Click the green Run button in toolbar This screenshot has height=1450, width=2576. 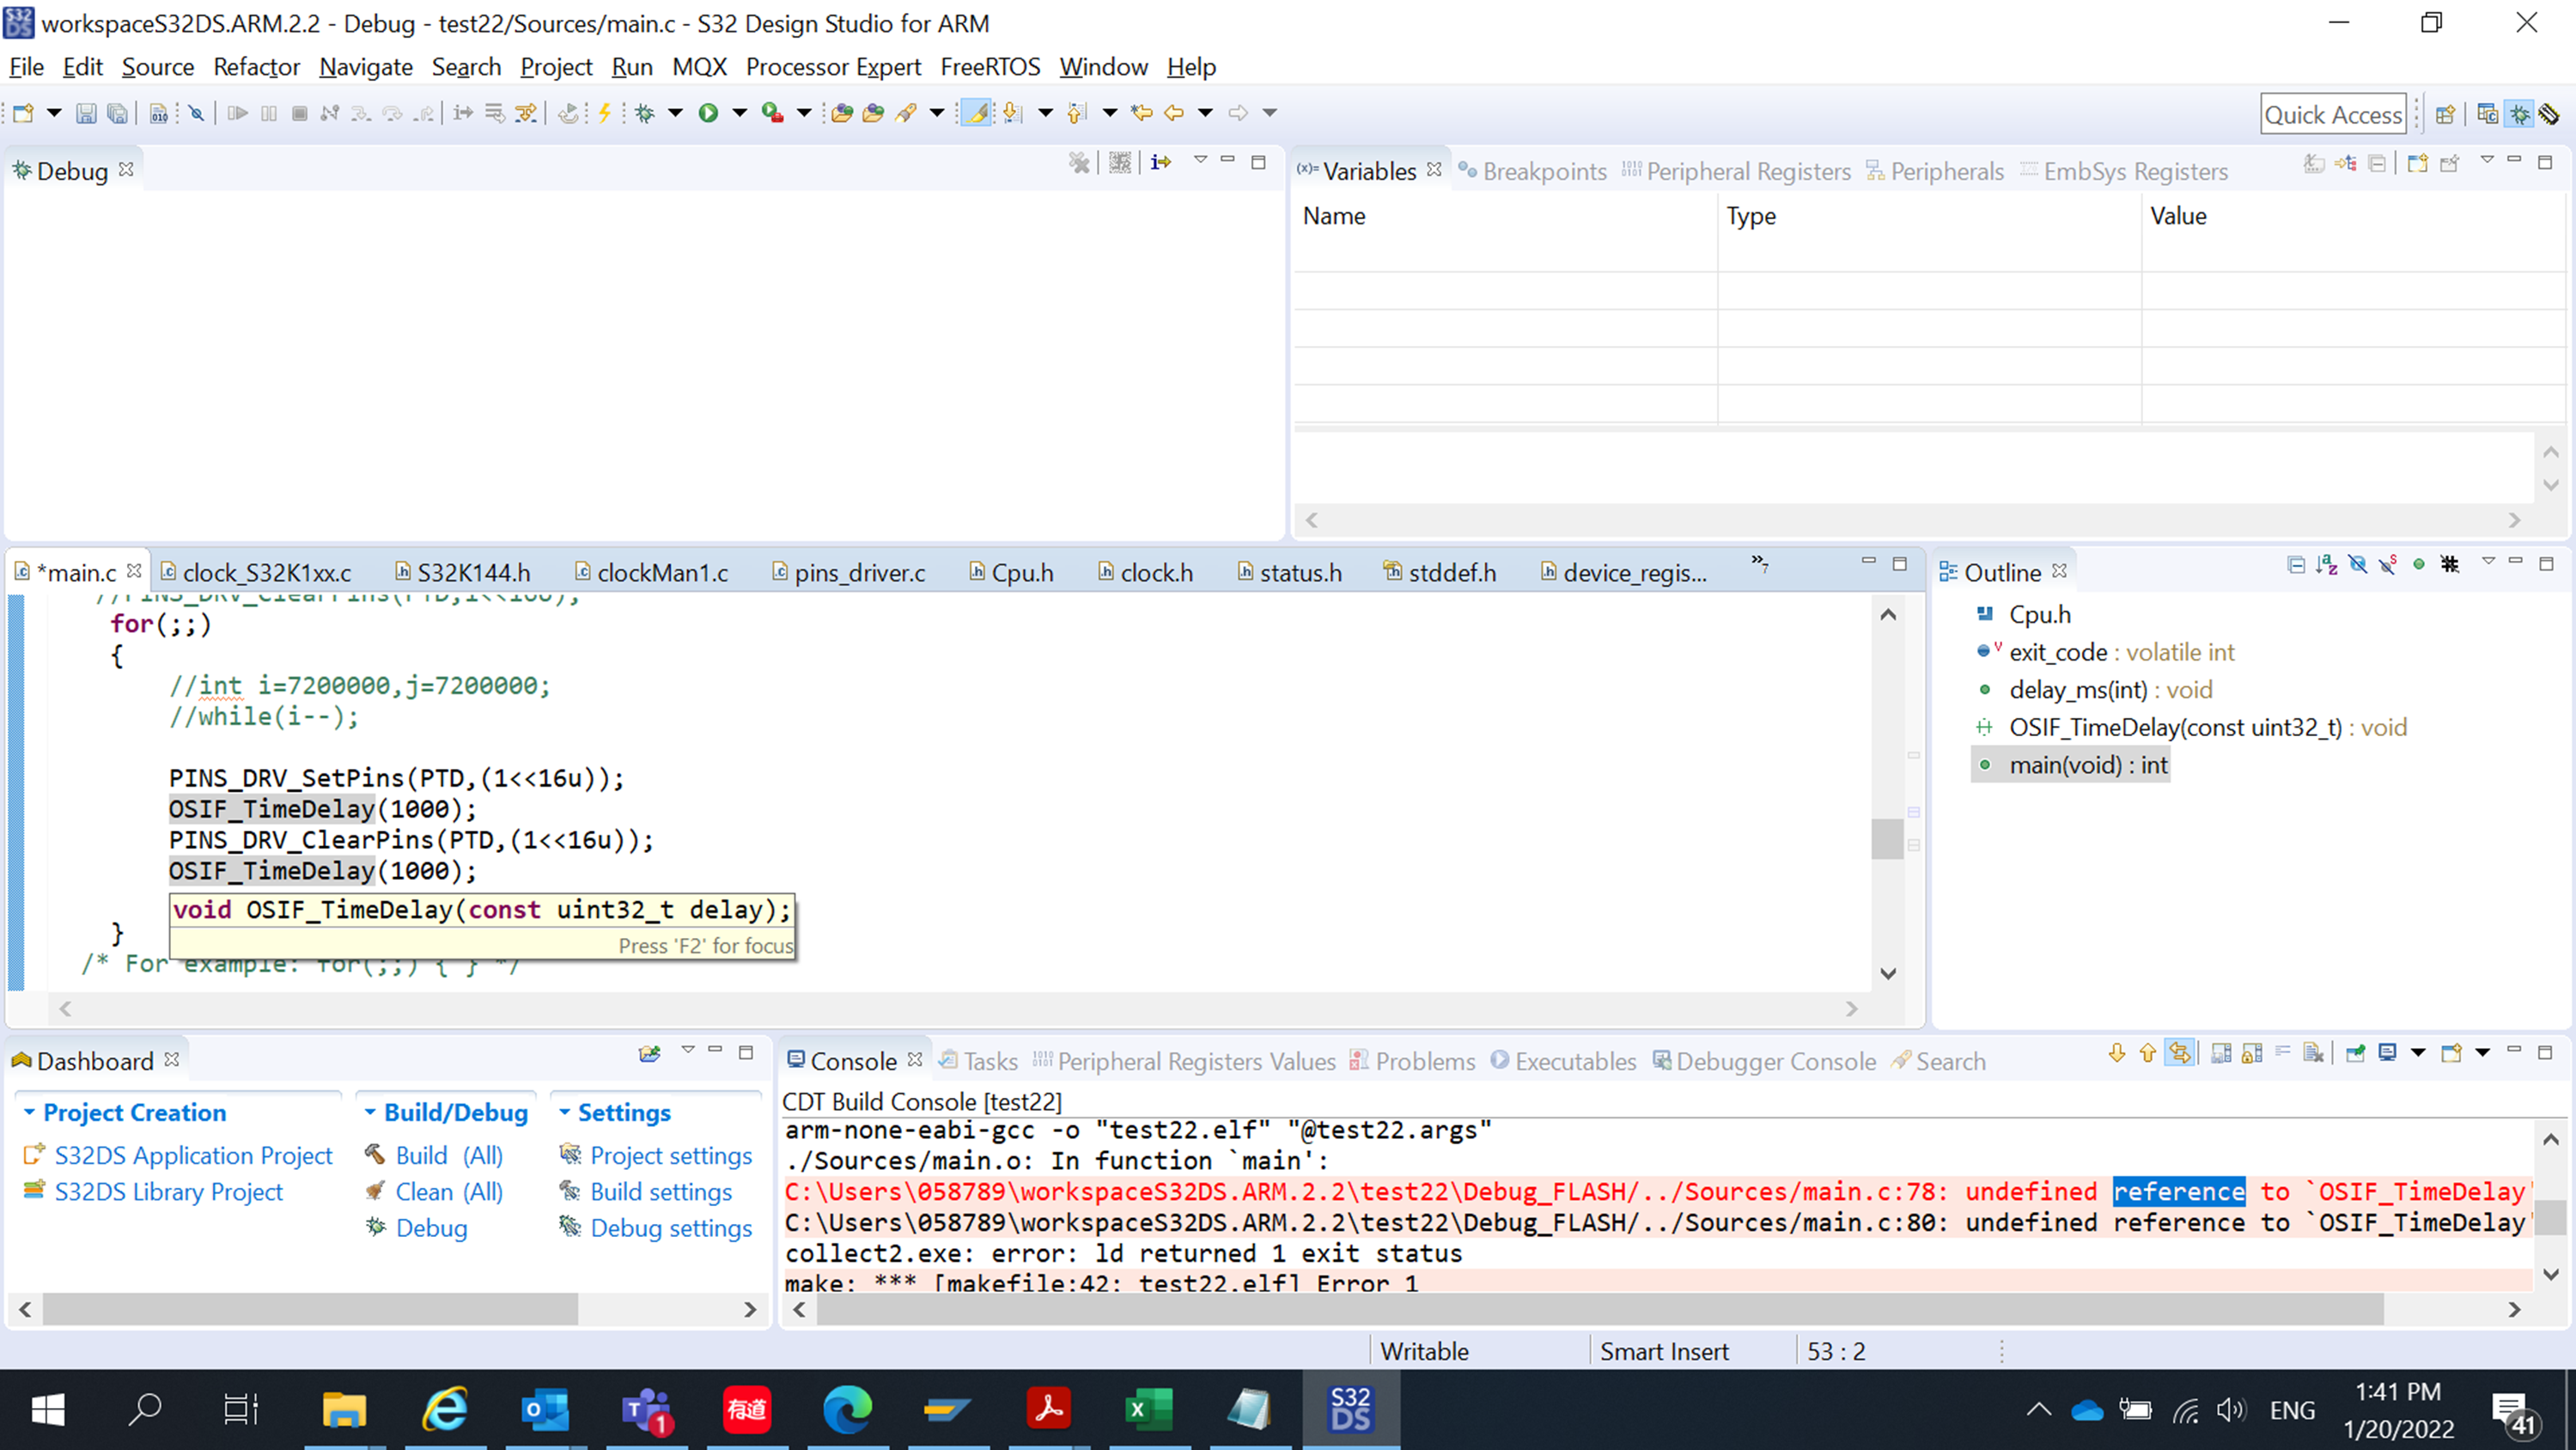pyautogui.click(x=708, y=113)
